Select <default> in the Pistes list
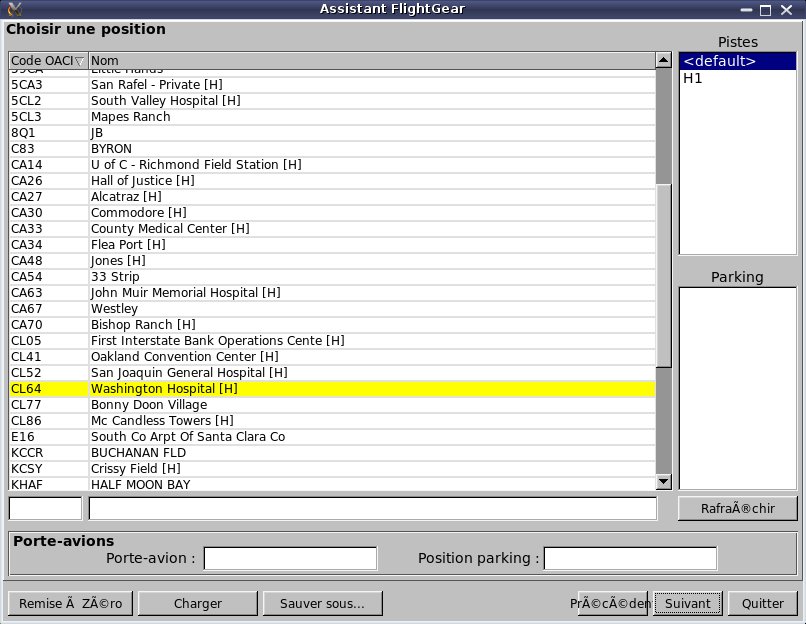 738,61
